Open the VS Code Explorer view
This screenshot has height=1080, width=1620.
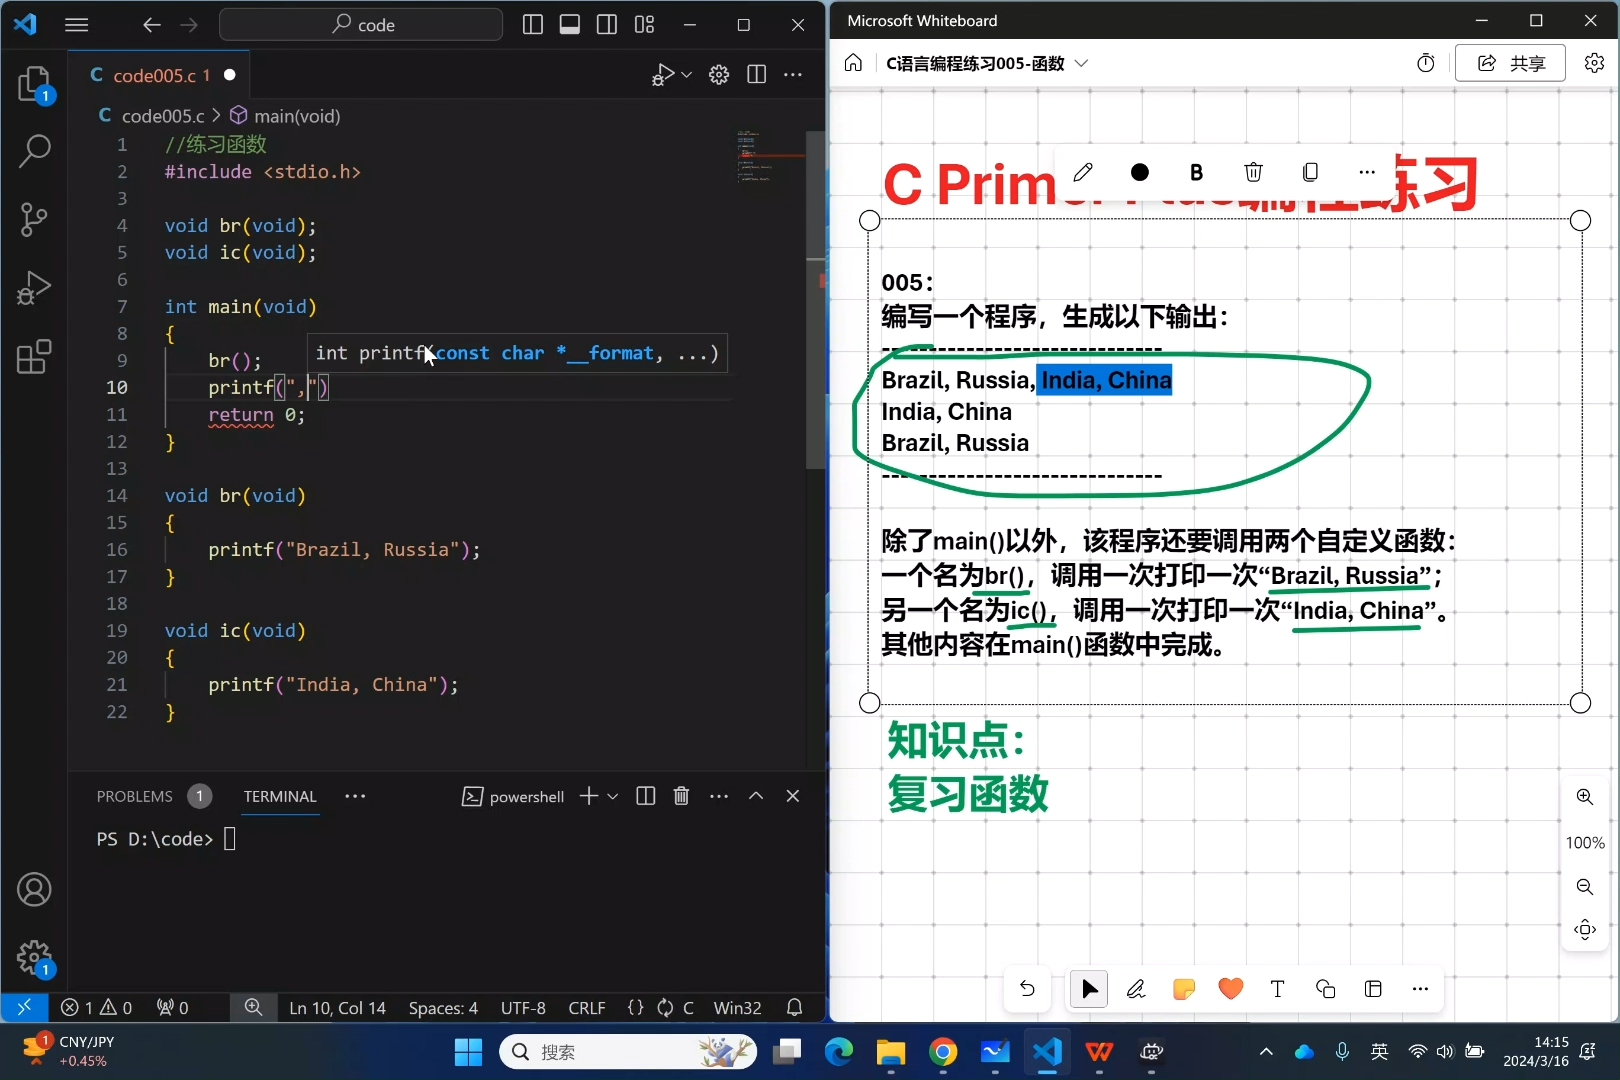click(x=34, y=83)
